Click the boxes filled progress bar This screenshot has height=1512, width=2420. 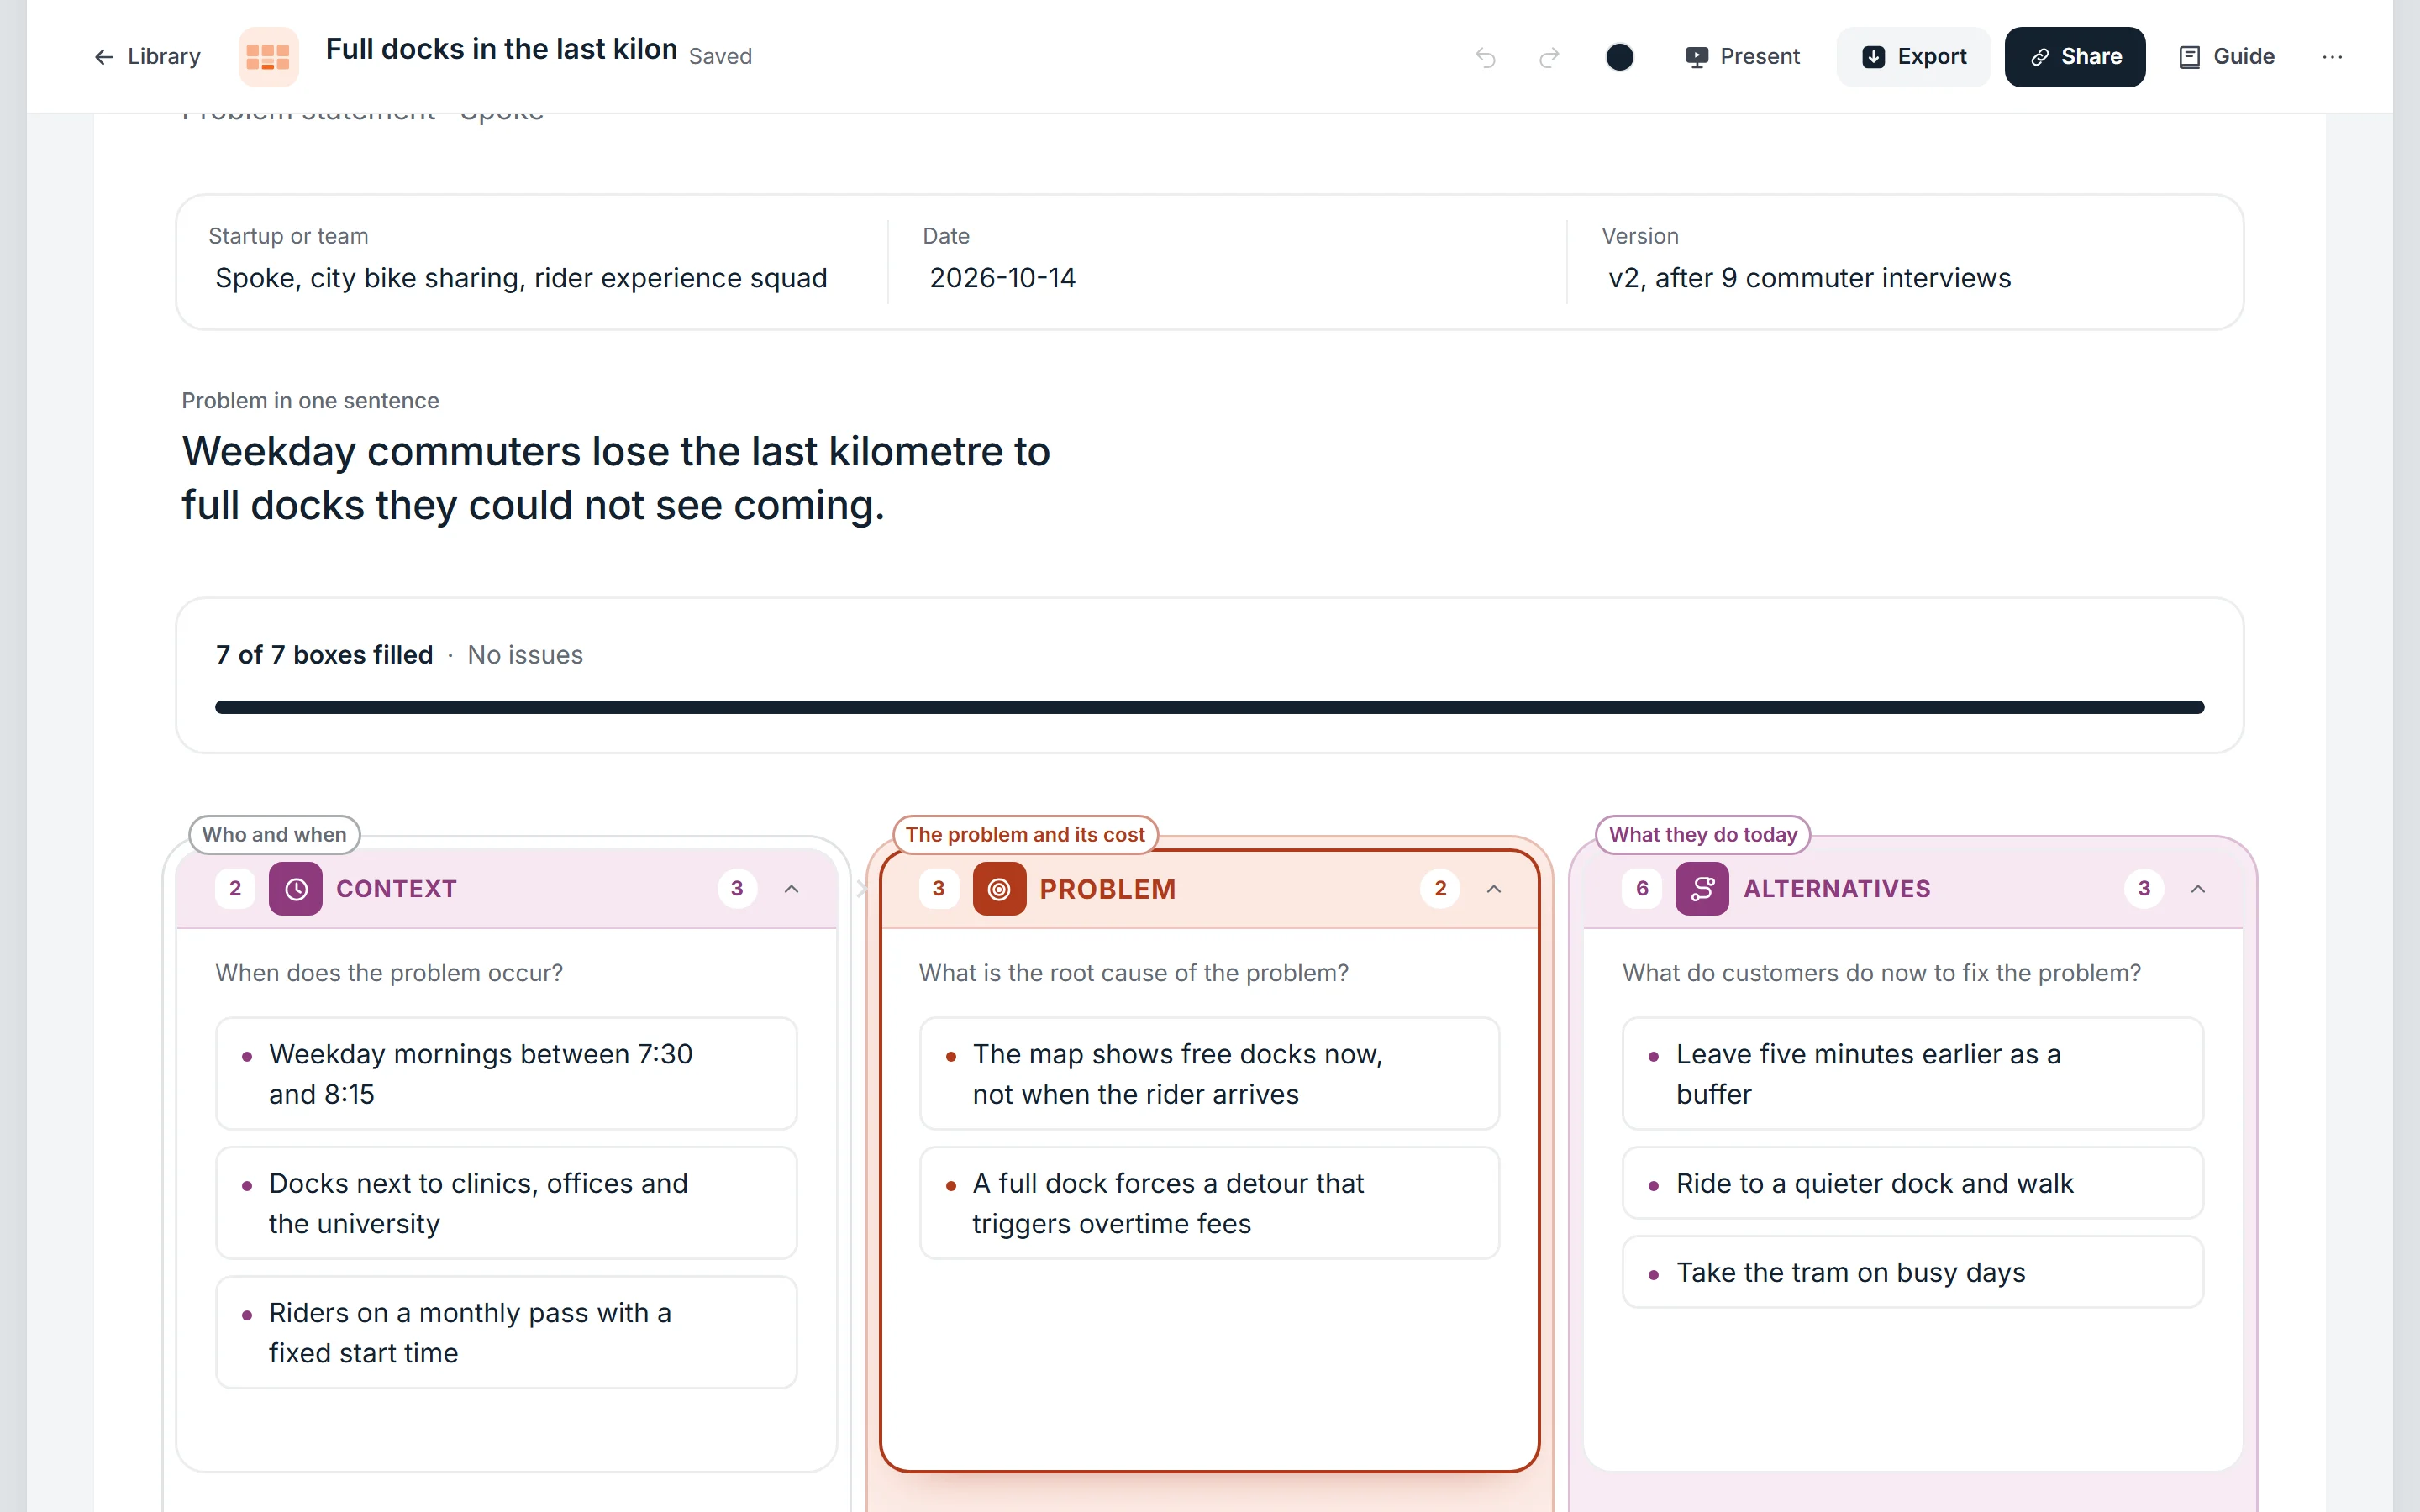click(1209, 707)
